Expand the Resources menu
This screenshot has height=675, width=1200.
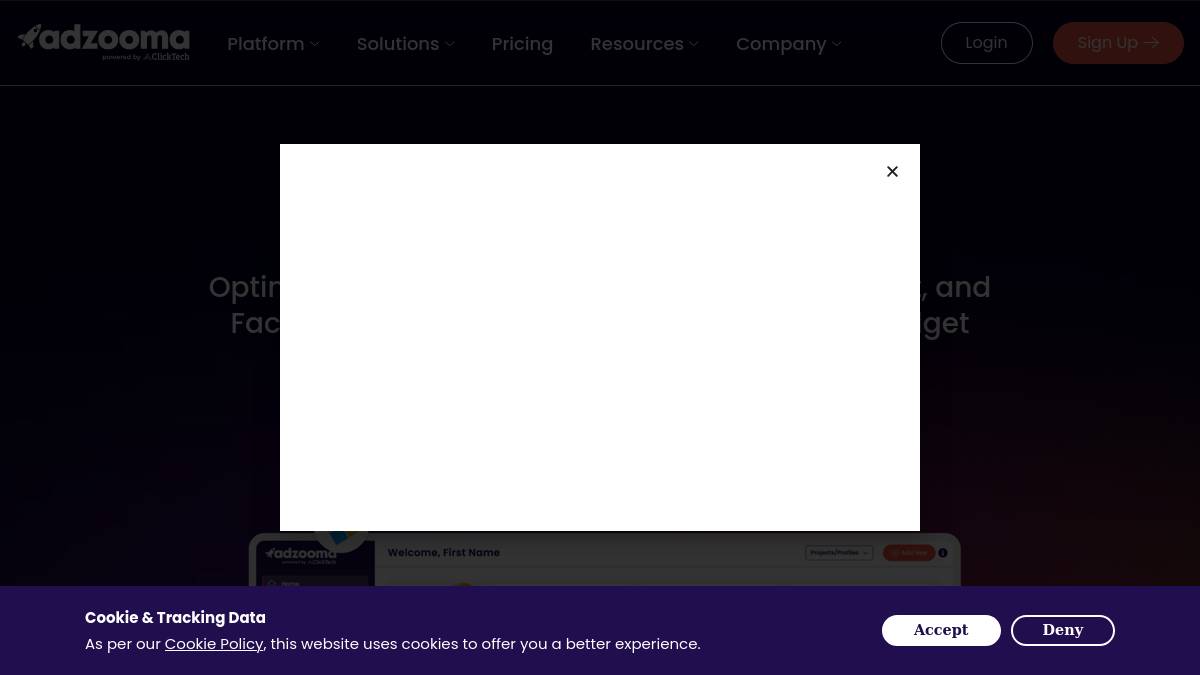point(644,44)
